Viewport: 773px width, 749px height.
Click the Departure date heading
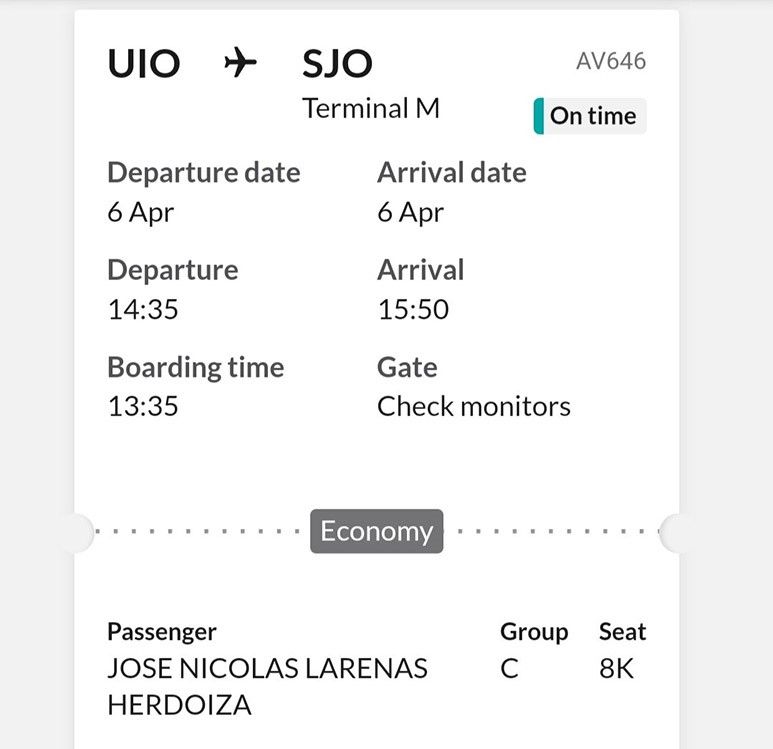pyautogui.click(x=204, y=172)
